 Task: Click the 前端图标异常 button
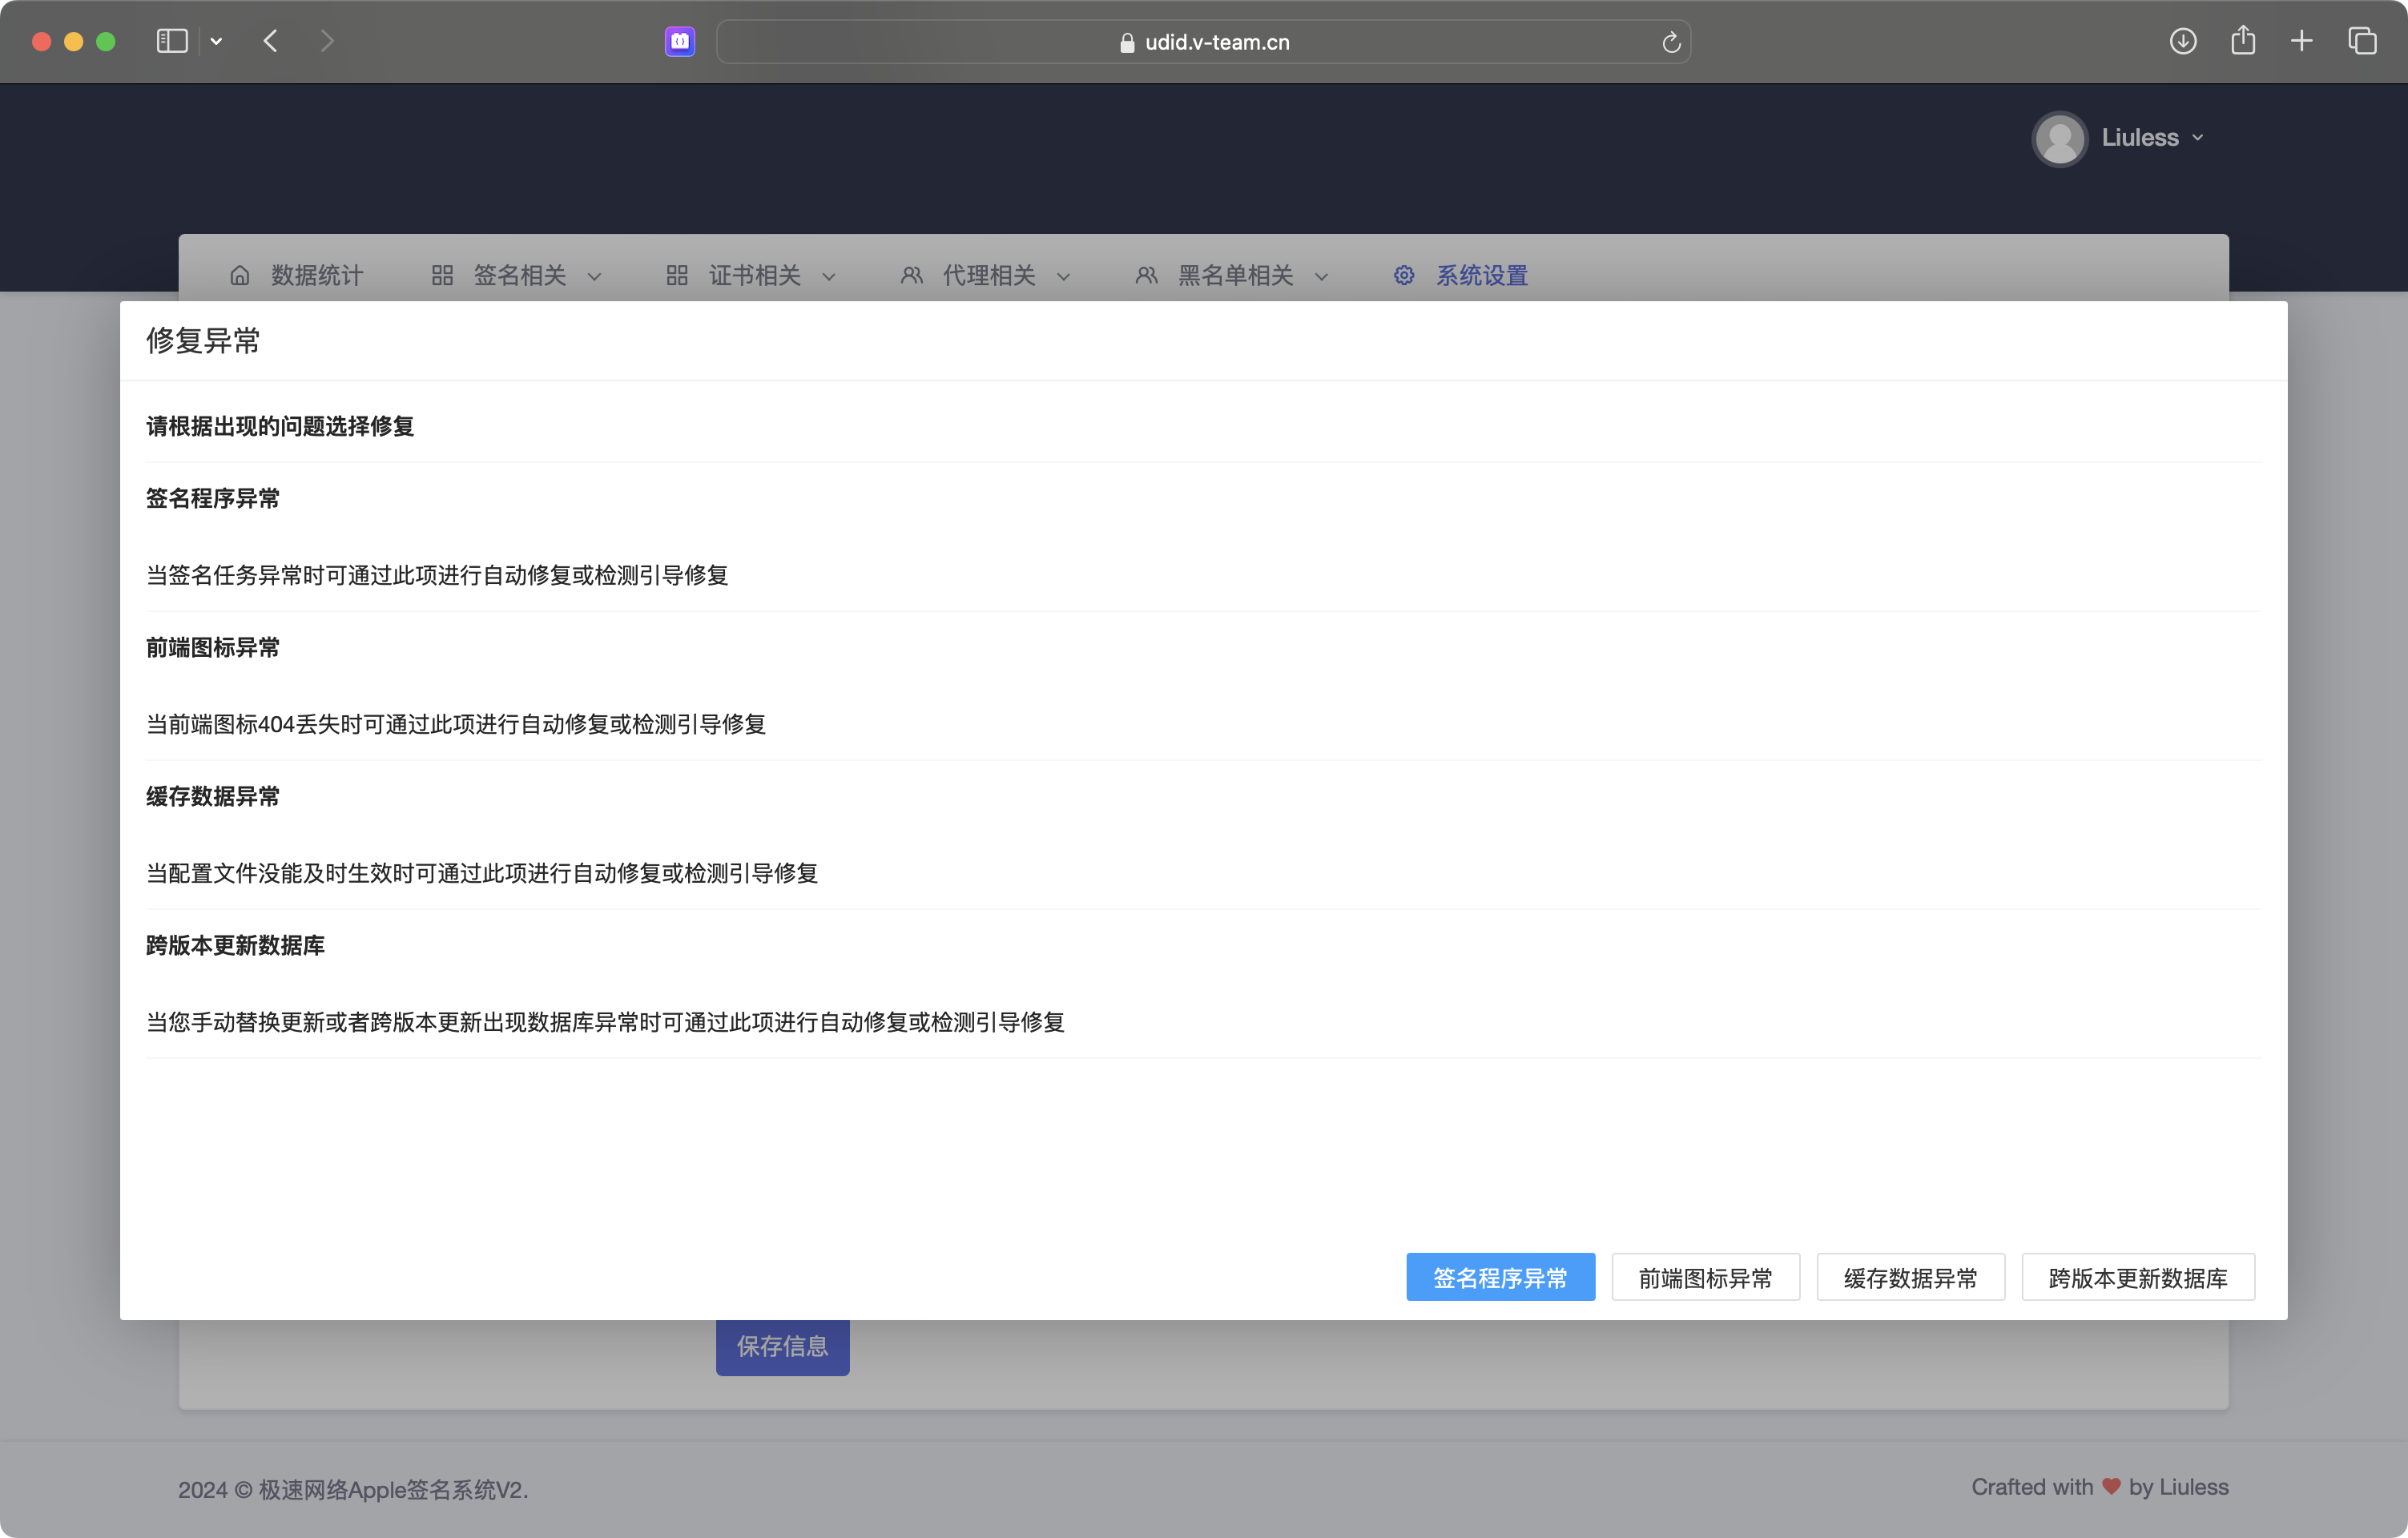(x=1705, y=1277)
